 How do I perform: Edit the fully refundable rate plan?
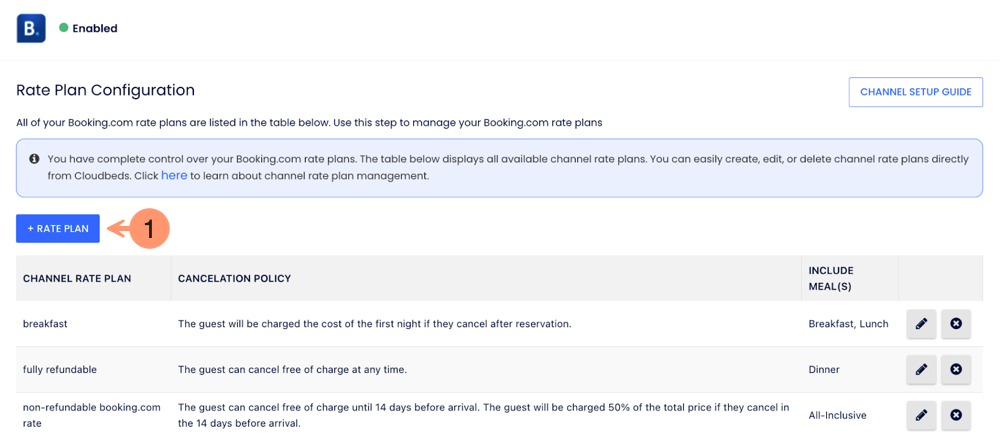coord(921,370)
